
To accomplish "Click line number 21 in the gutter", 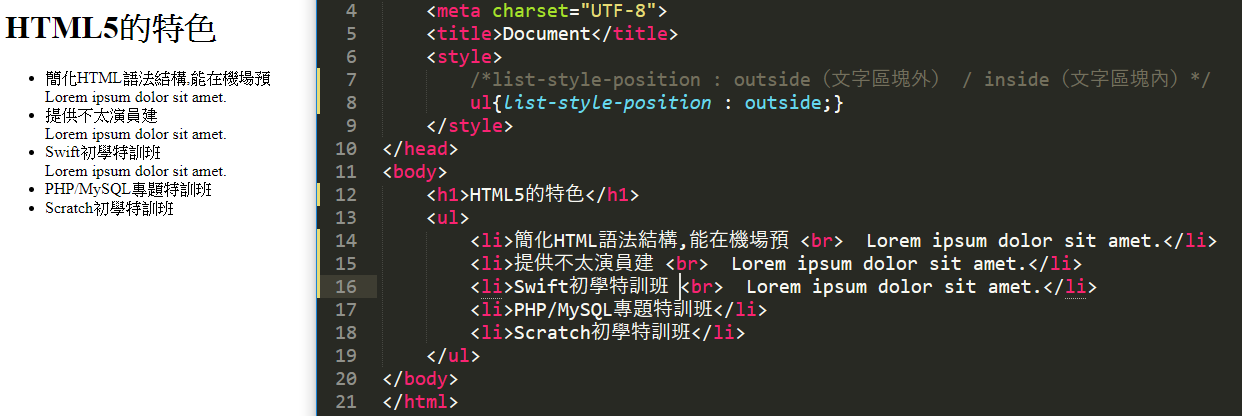I will tap(345, 402).
